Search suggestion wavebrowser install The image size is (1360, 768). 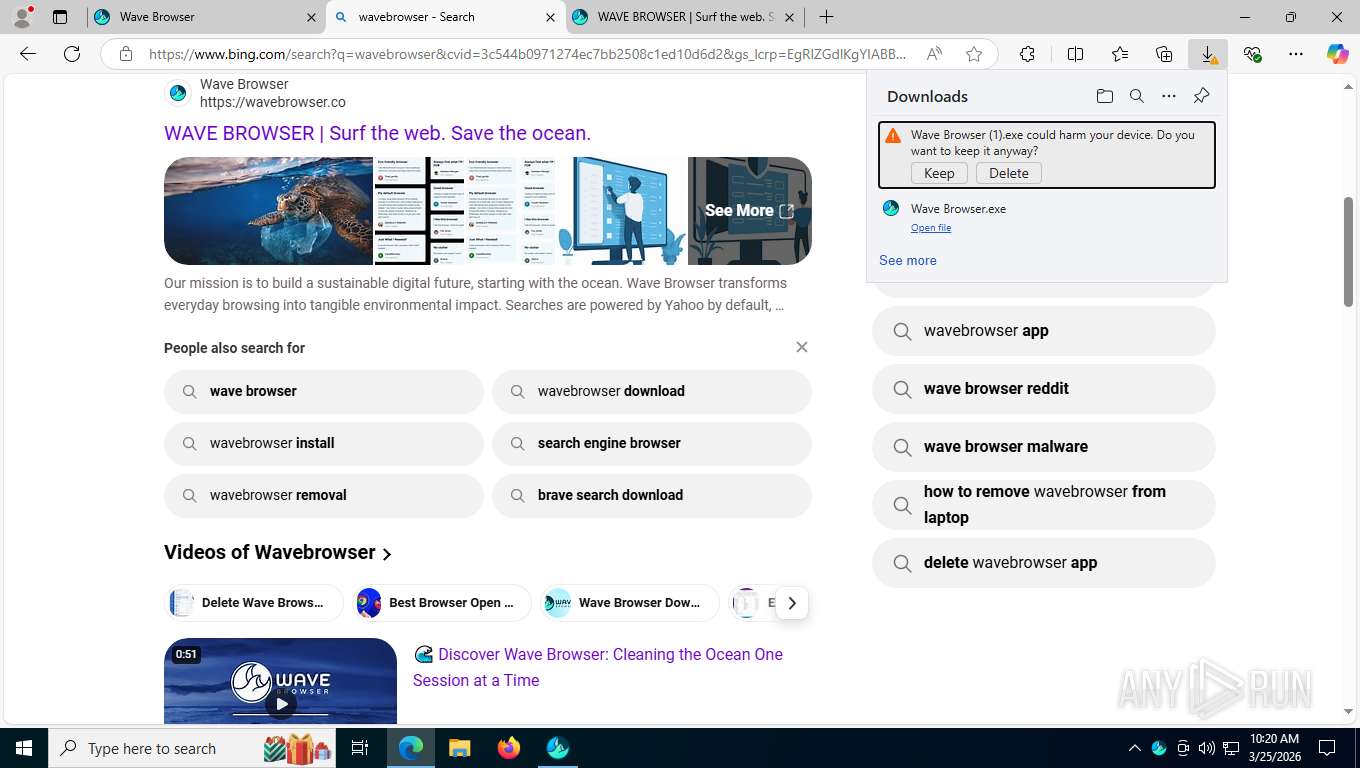tap(324, 443)
